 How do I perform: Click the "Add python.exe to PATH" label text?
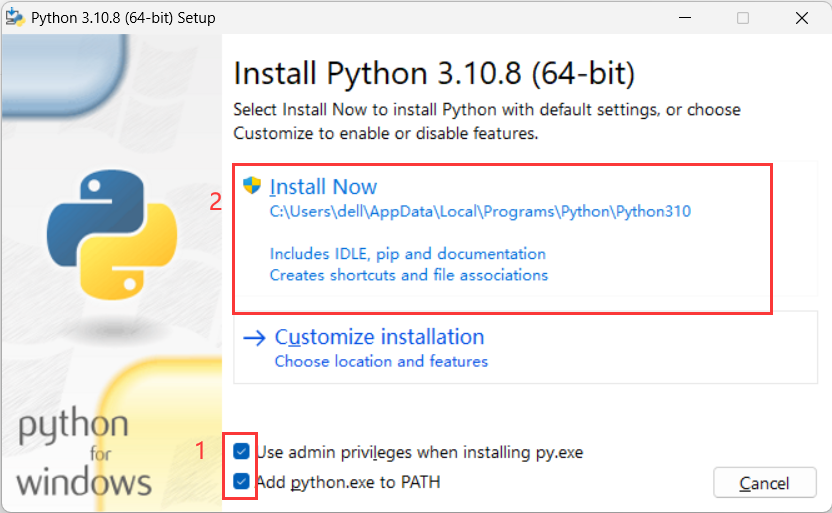coord(348,482)
